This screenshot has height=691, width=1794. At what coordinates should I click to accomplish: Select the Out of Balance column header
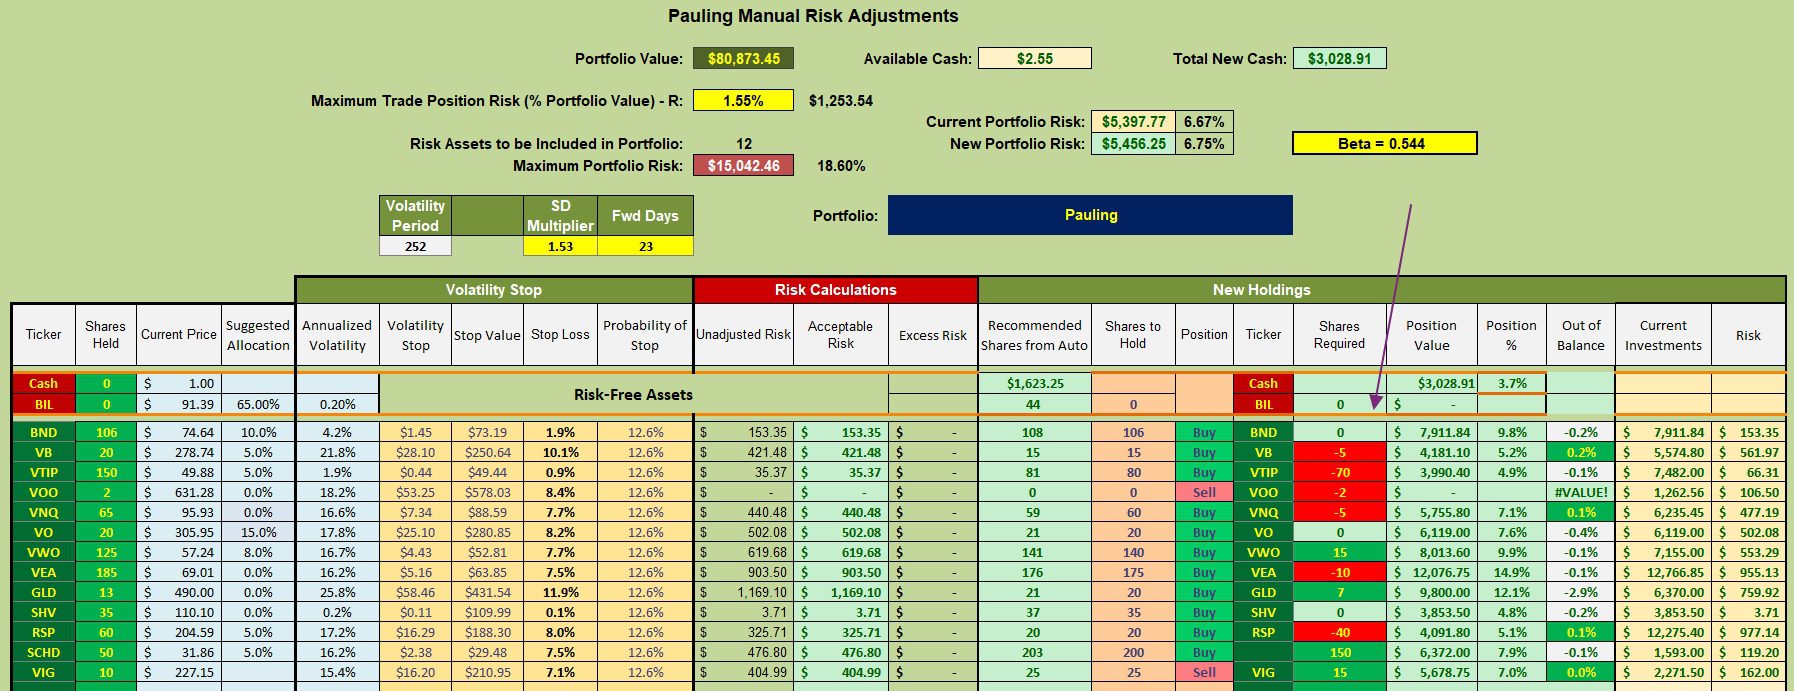pyautogui.click(x=1581, y=335)
